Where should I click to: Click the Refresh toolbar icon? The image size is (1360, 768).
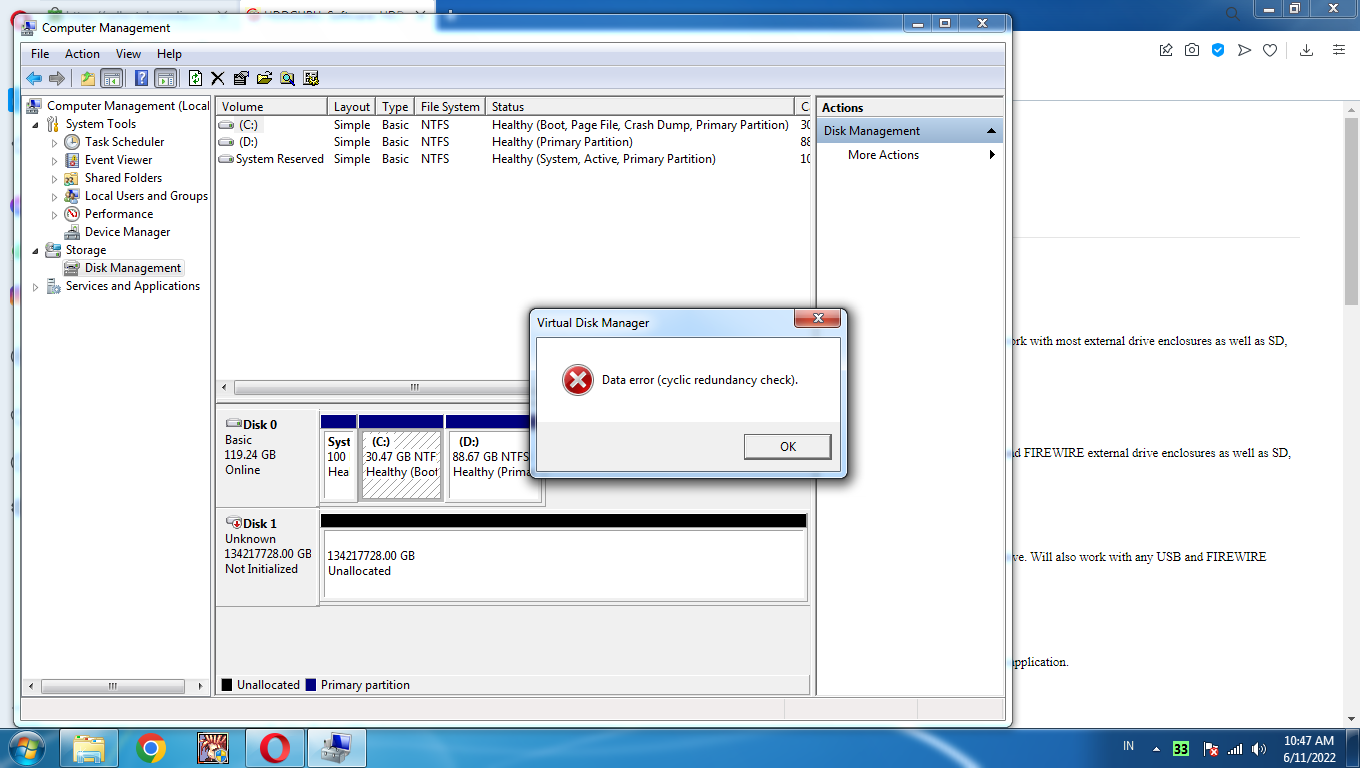click(195, 78)
